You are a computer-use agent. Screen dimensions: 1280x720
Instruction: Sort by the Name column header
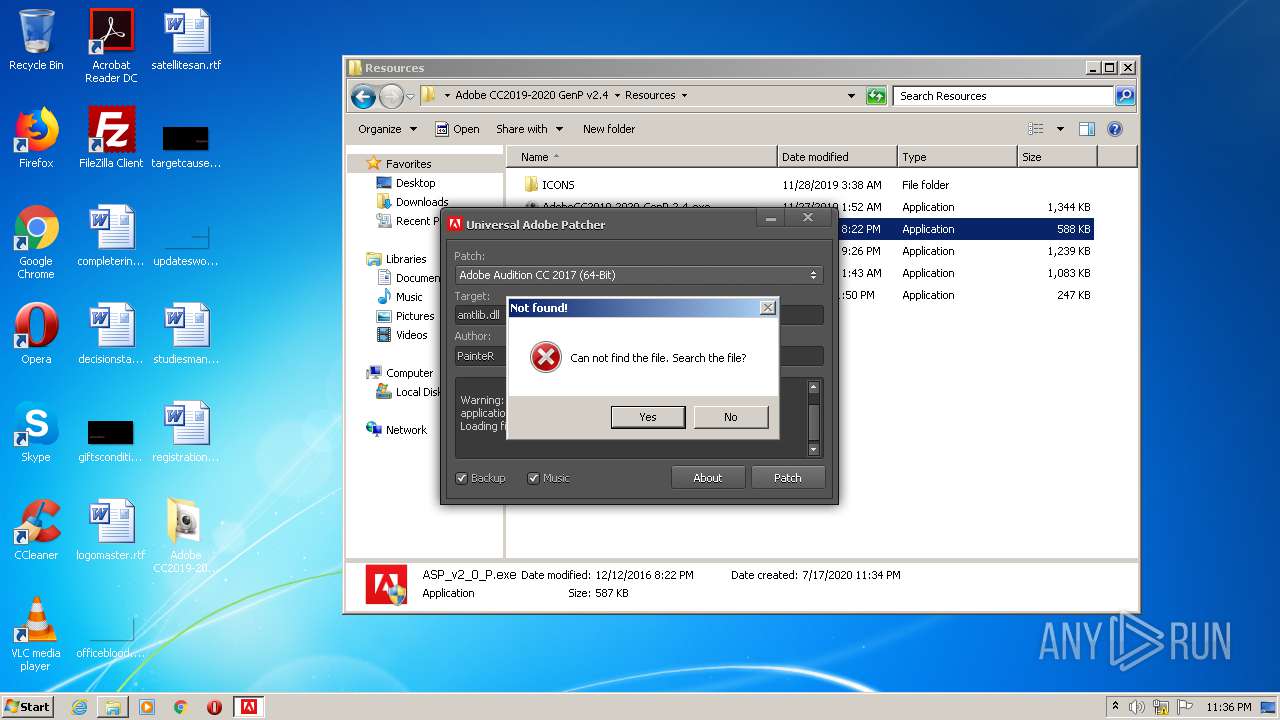pyautogui.click(x=642, y=157)
